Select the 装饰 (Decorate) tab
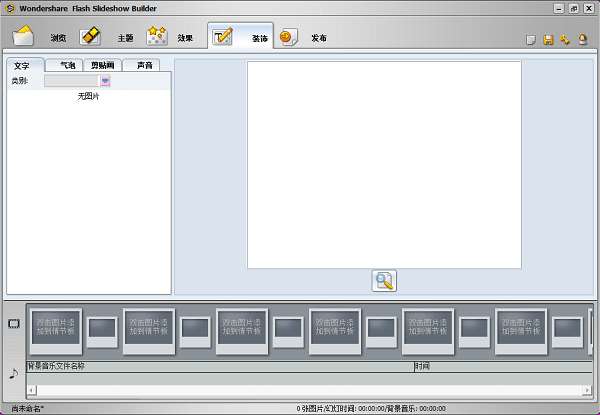The image size is (600, 415). 240,36
